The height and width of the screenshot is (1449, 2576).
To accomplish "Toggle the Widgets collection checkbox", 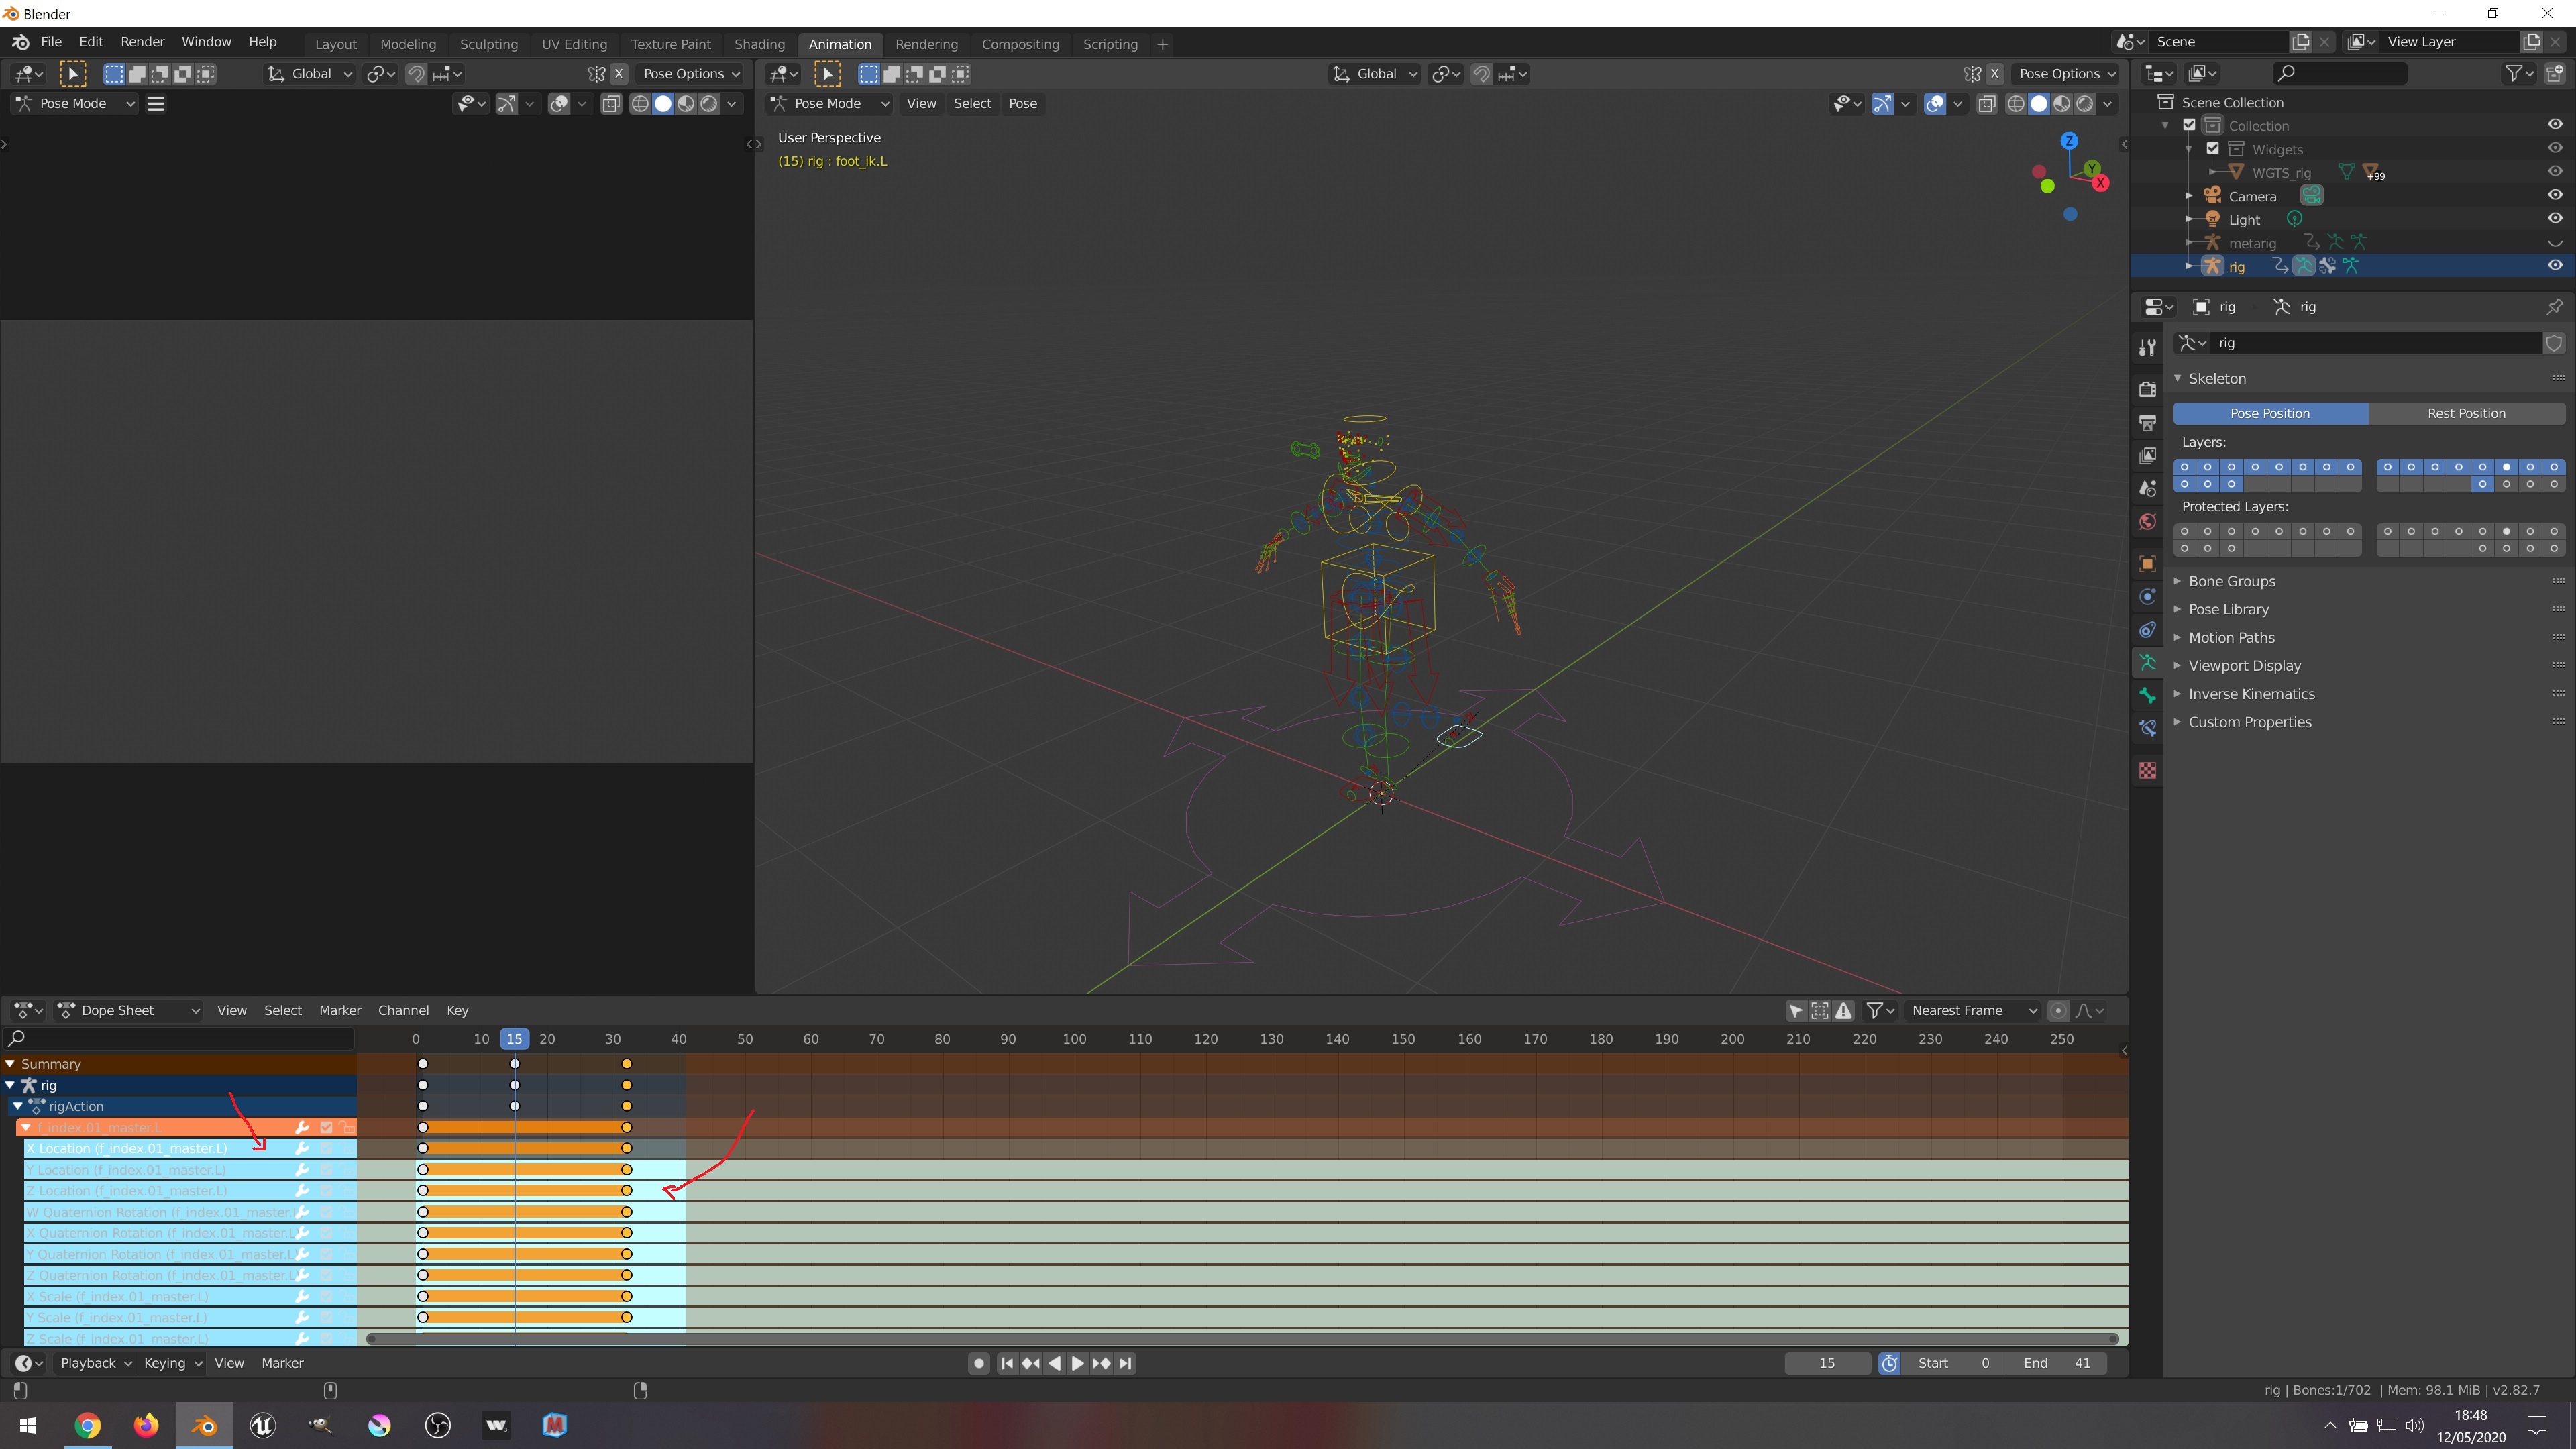I will click(x=2212, y=149).
